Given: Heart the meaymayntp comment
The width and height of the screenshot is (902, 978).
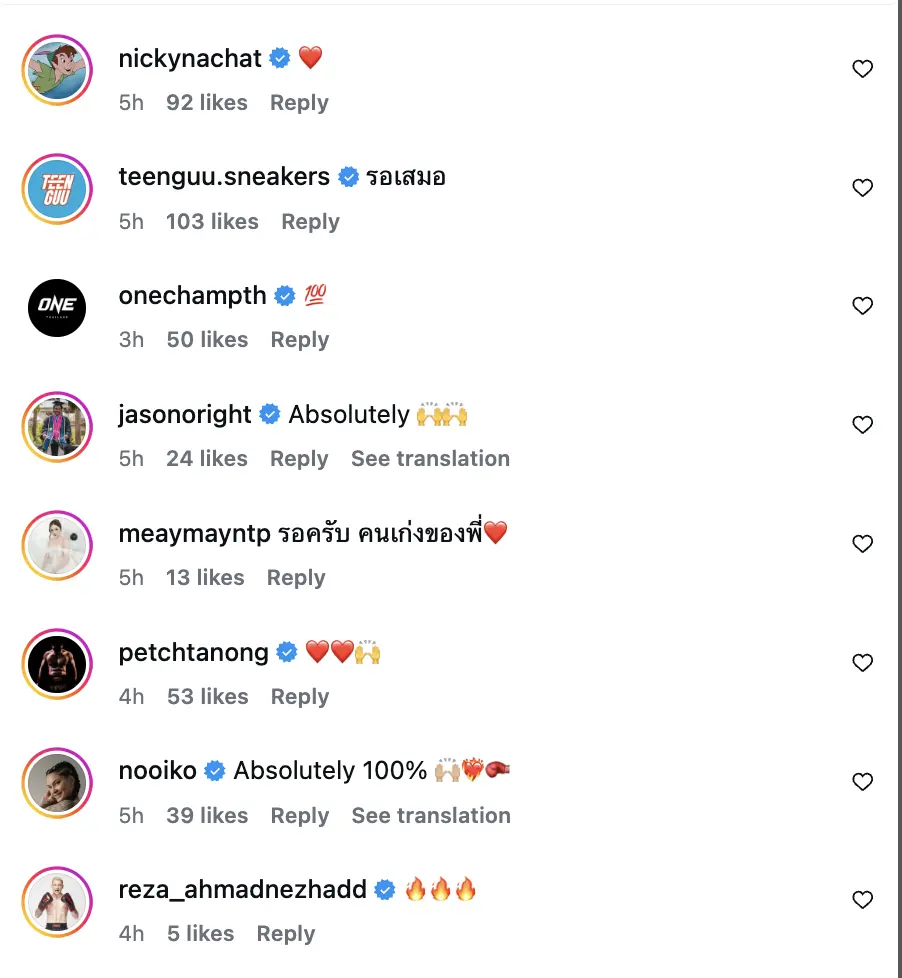Looking at the screenshot, I should (862, 544).
